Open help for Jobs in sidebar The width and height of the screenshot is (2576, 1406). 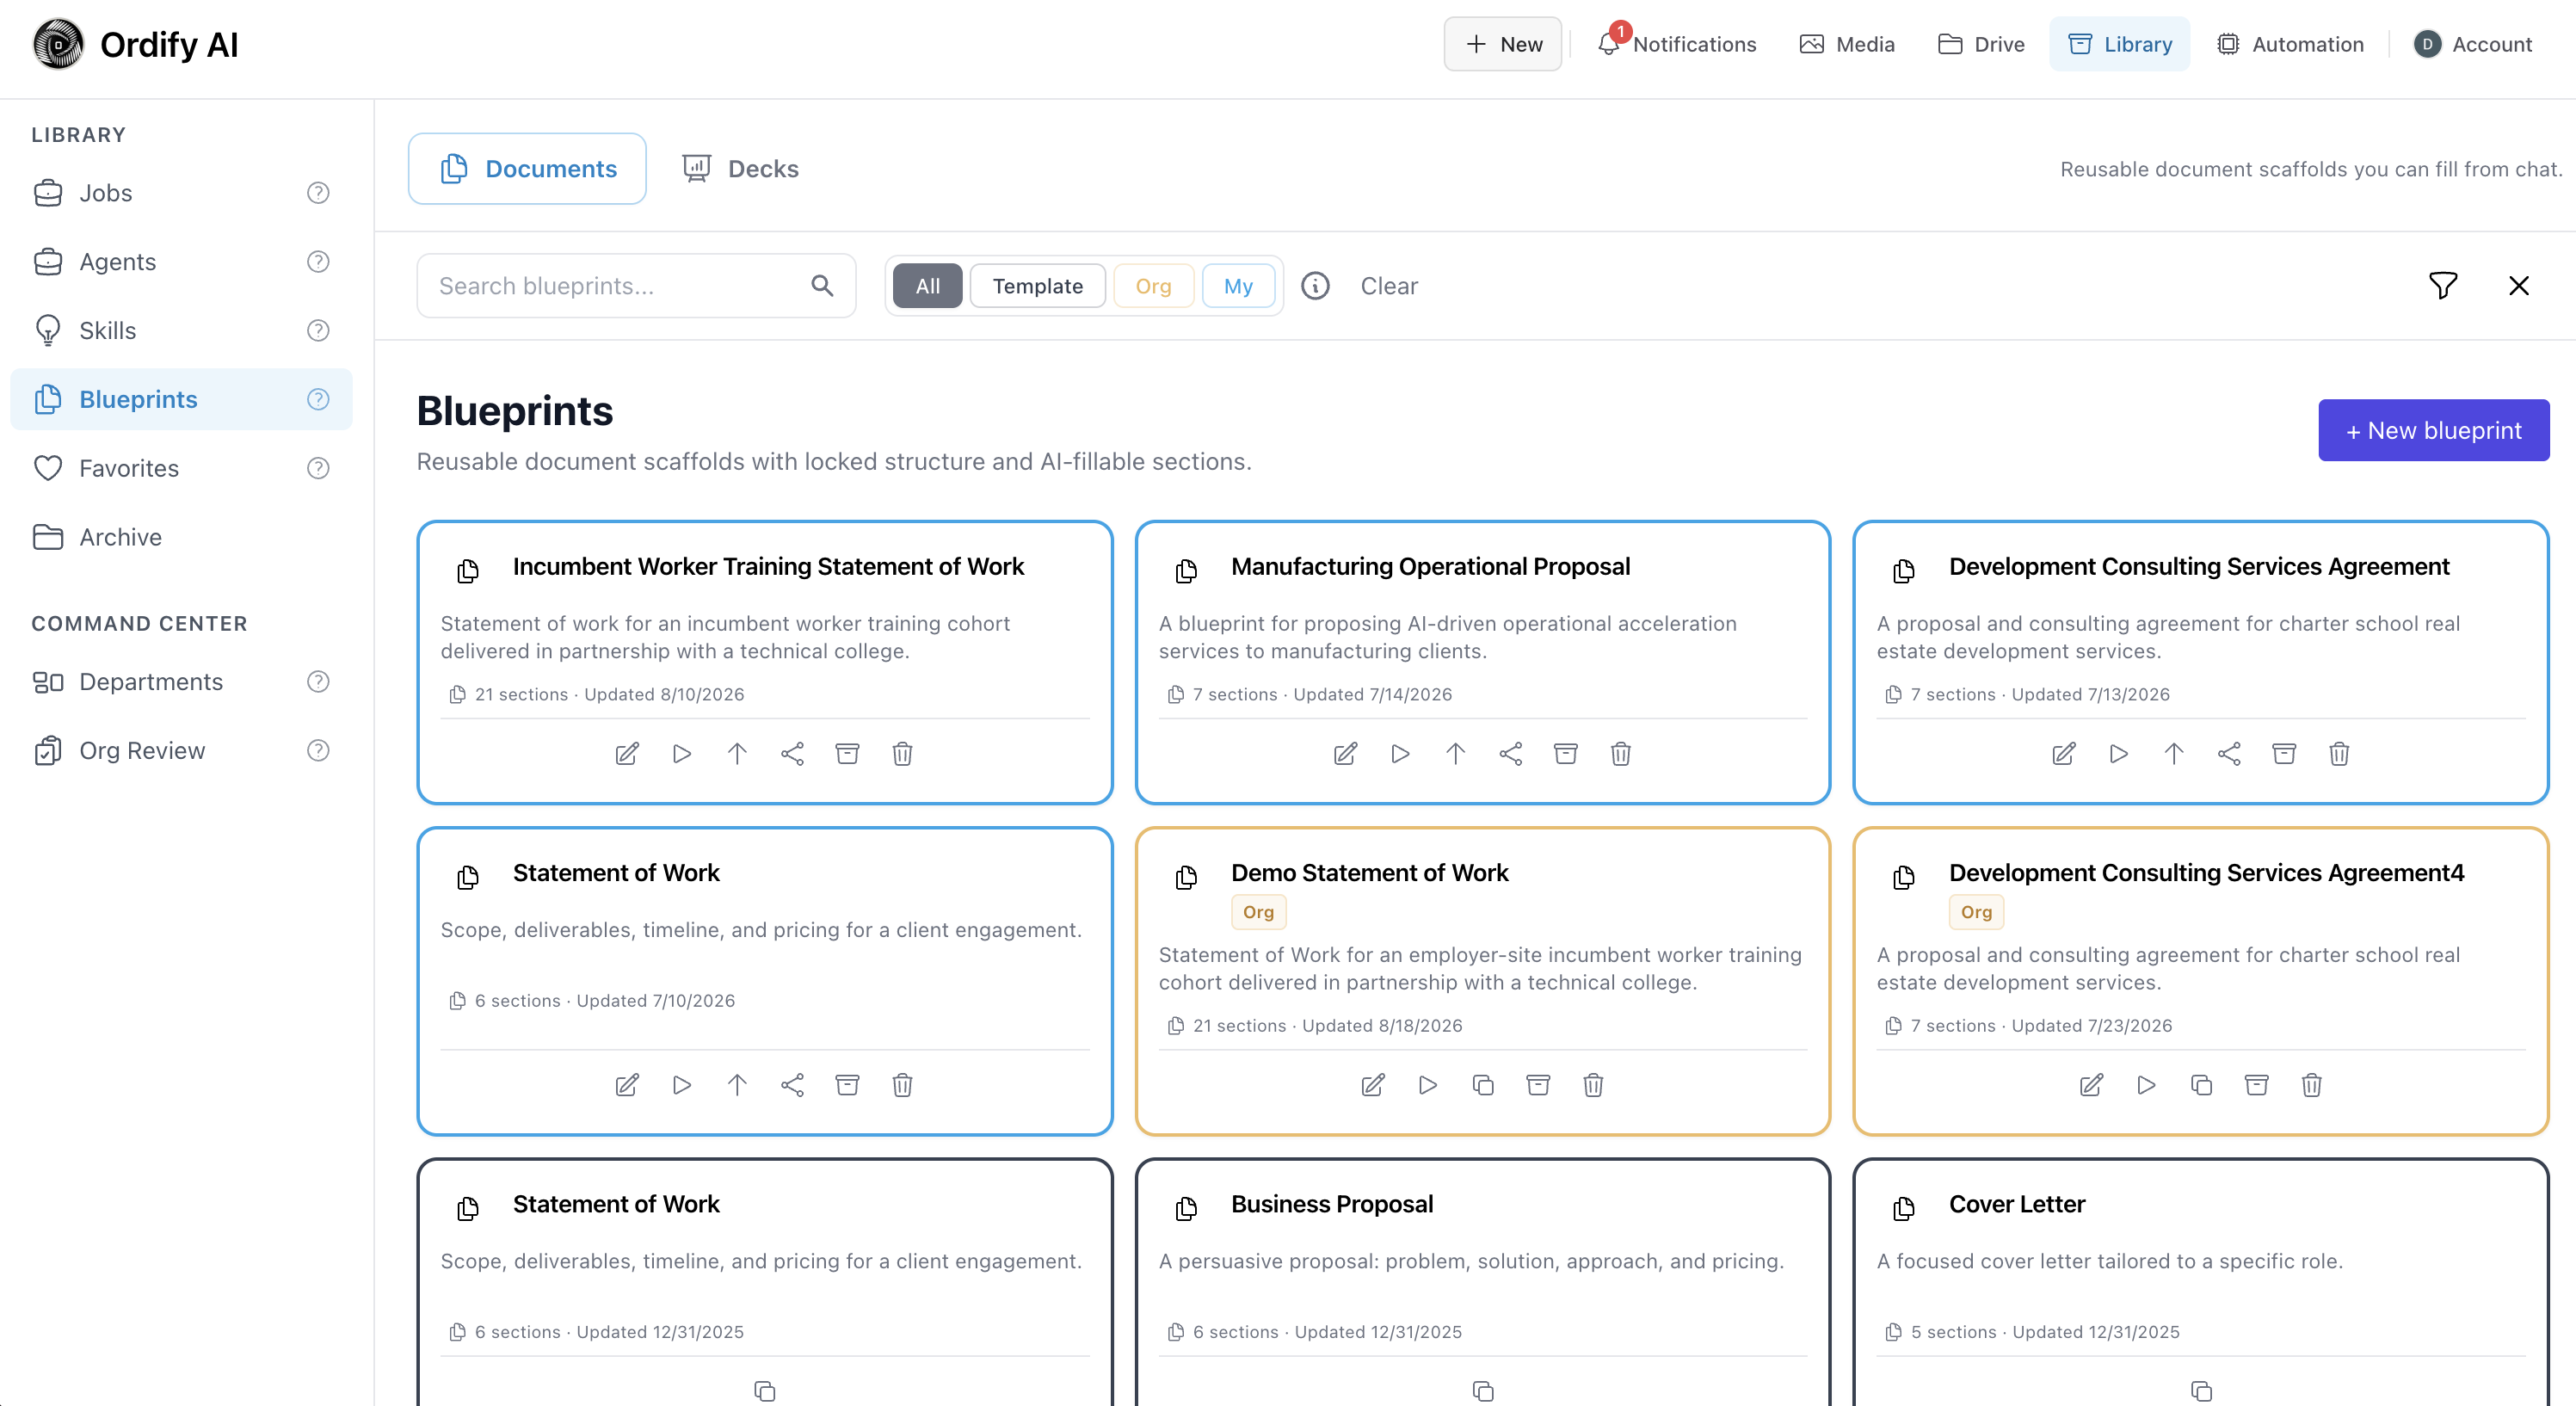(x=318, y=193)
